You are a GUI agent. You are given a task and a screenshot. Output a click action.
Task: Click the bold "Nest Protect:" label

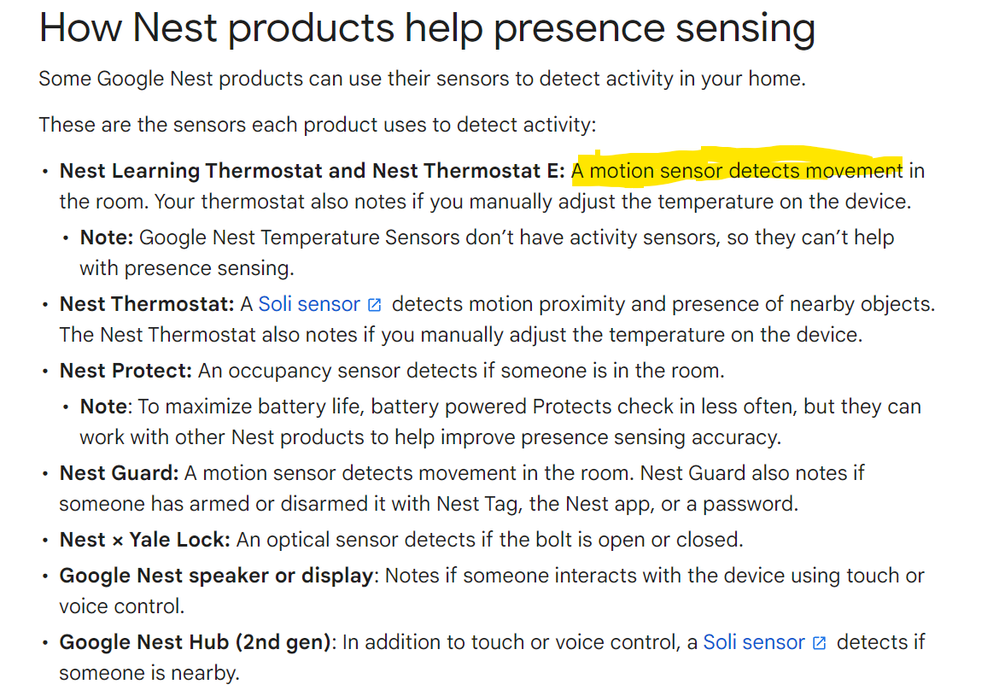pyautogui.click(x=125, y=371)
